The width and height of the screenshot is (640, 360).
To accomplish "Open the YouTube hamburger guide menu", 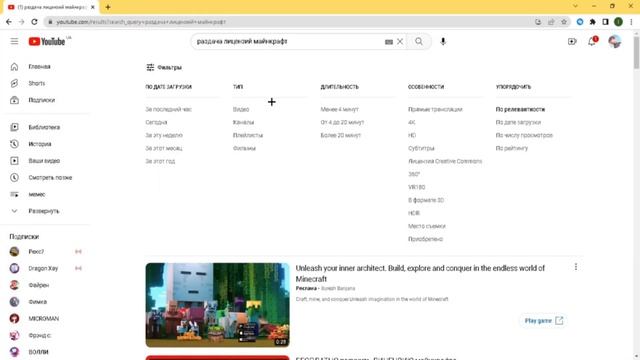I will [x=14, y=42].
